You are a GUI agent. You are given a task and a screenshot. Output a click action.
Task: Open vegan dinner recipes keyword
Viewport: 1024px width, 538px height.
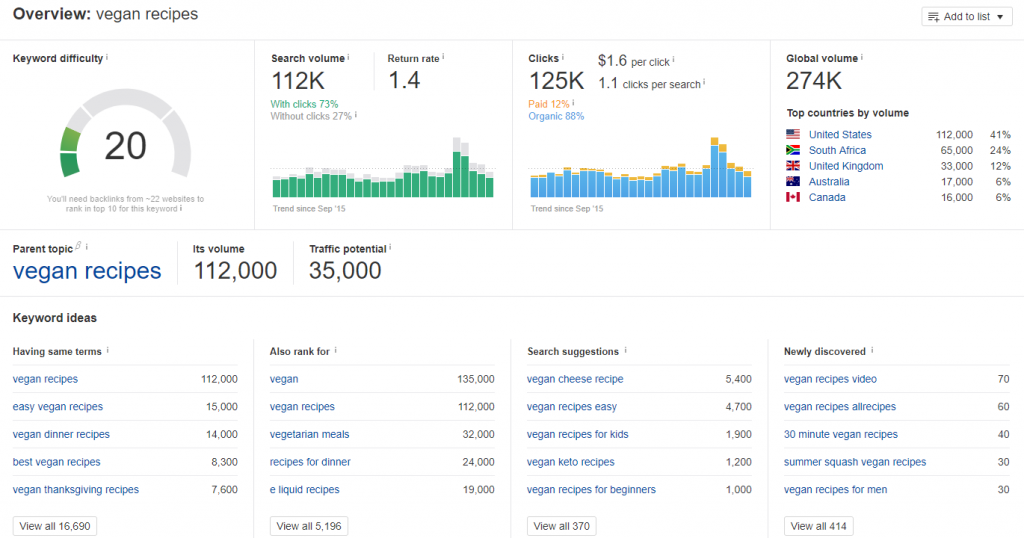click(61, 434)
